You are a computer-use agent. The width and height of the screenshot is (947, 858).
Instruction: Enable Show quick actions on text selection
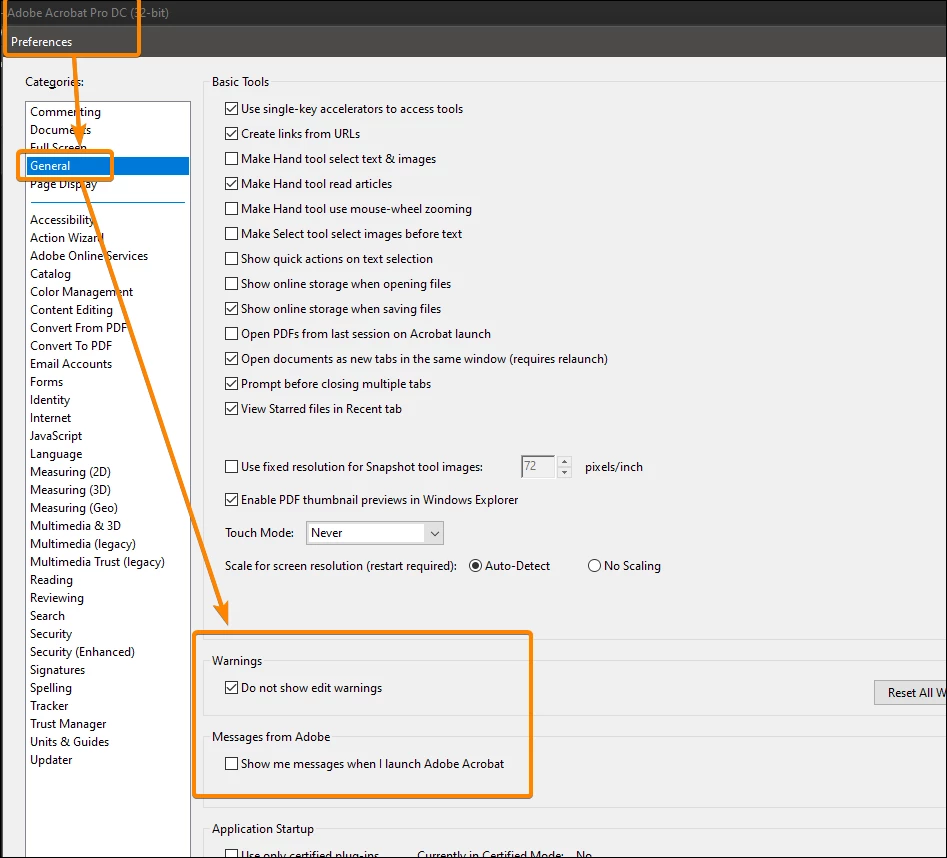coord(231,259)
